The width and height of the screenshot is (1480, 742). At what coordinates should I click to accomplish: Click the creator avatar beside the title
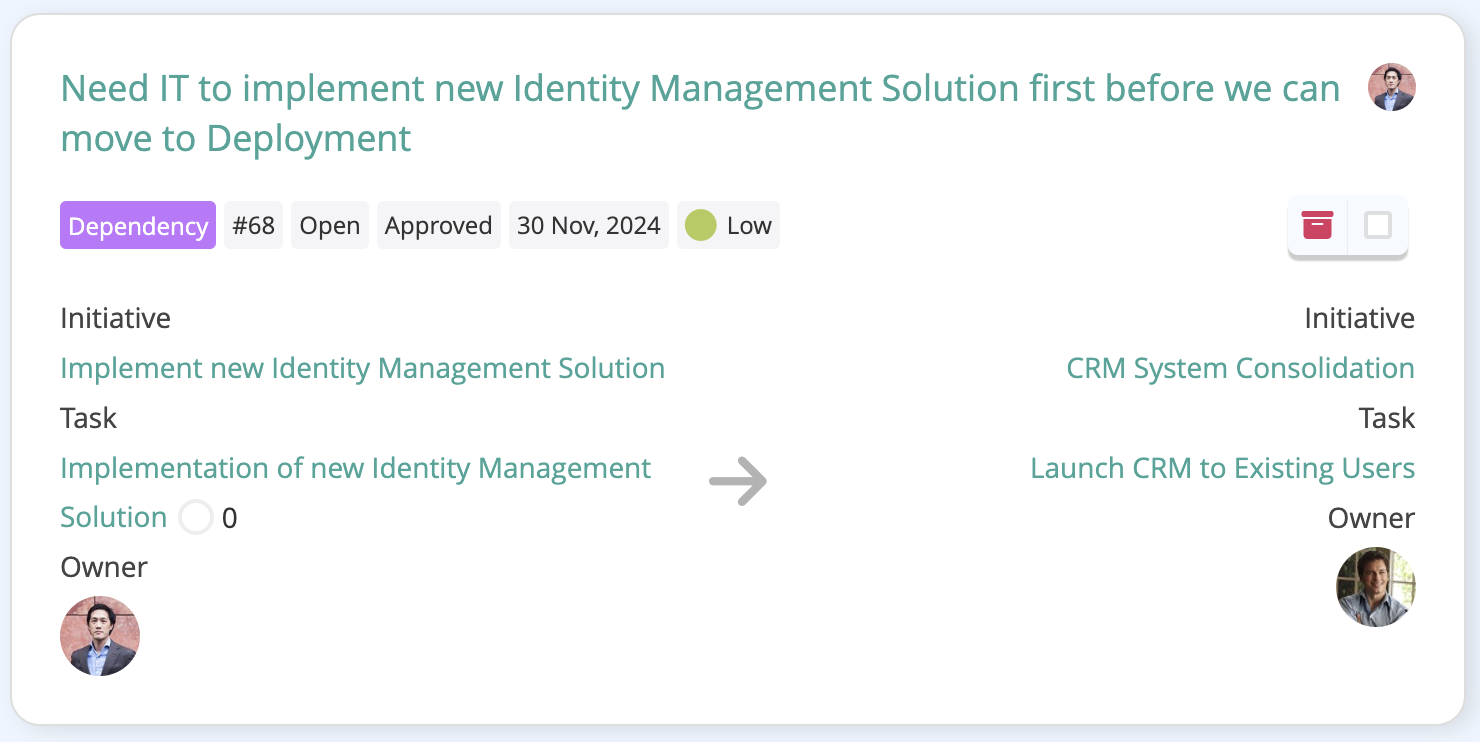(1392, 87)
